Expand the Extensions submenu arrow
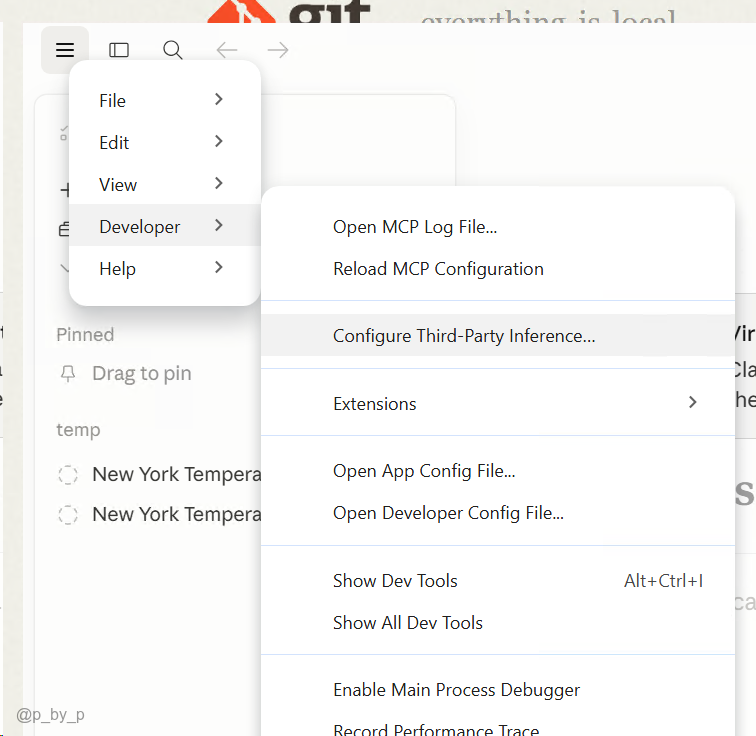Image resolution: width=756 pixels, height=736 pixels. pyautogui.click(x=693, y=402)
